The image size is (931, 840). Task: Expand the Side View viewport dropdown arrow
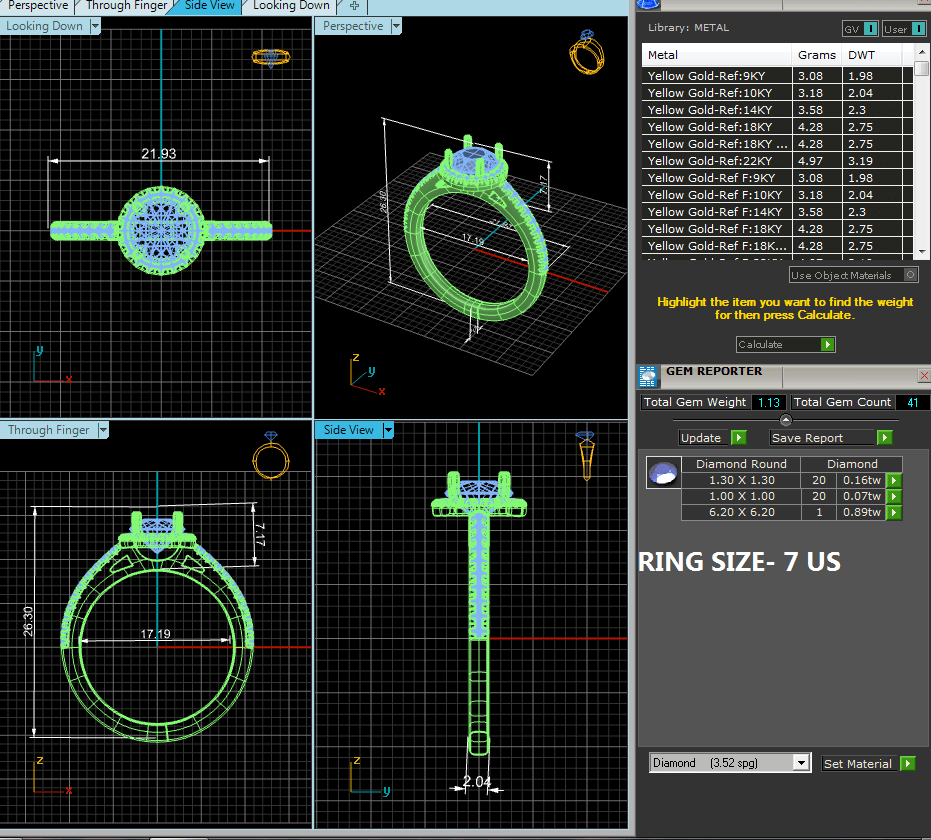pos(388,430)
